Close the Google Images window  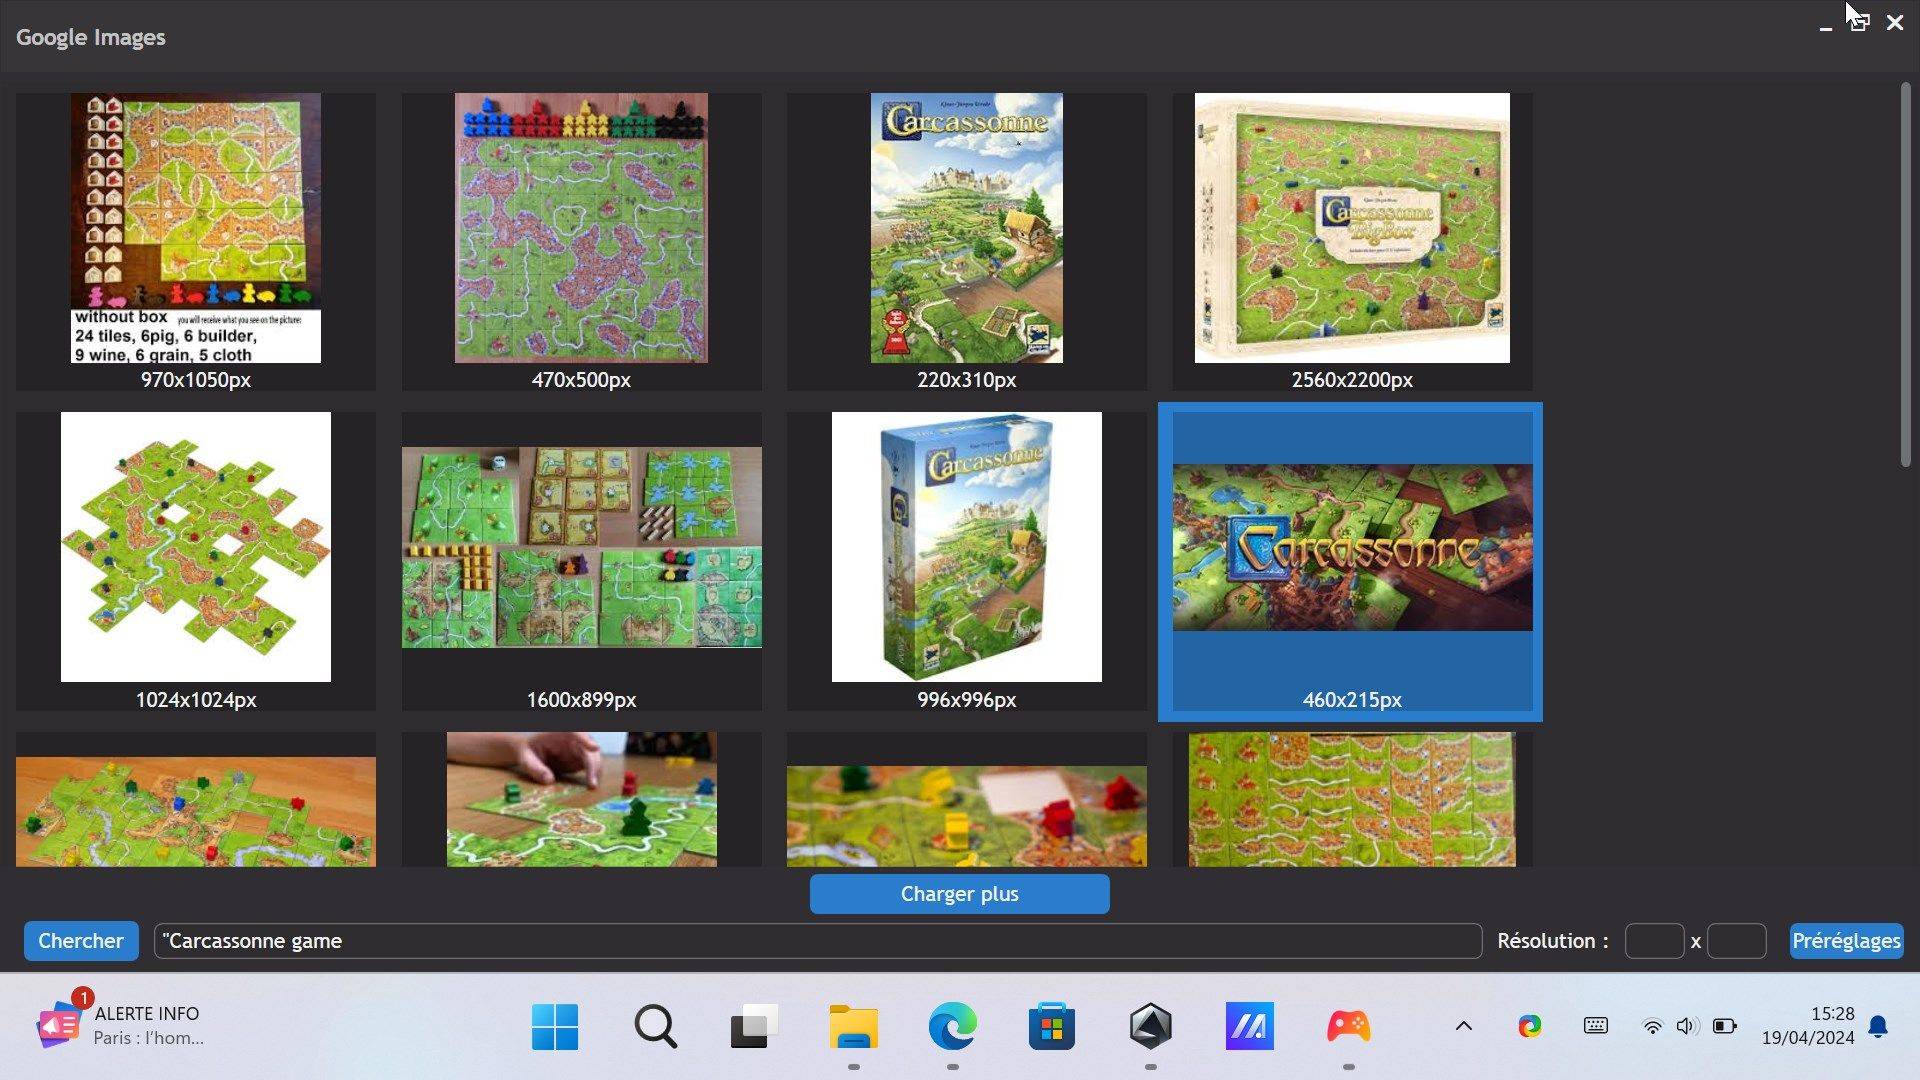pyautogui.click(x=1895, y=22)
